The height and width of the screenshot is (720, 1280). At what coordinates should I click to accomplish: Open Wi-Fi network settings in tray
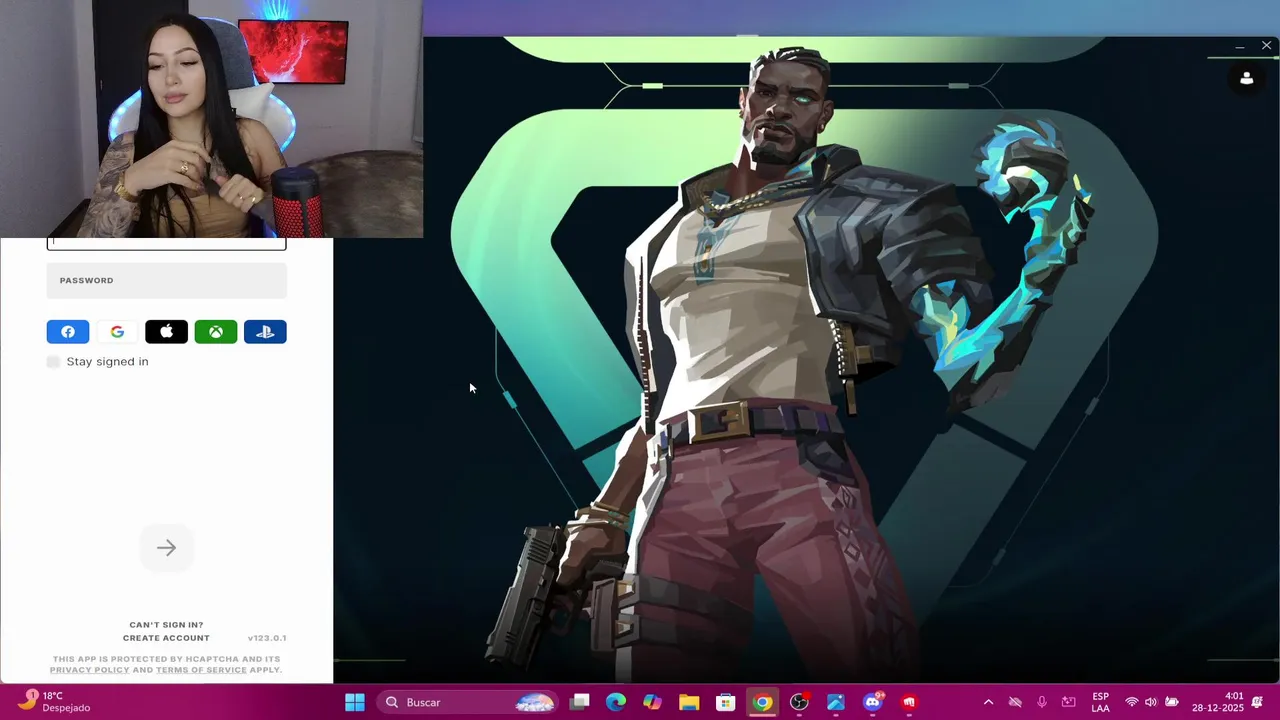(1132, 702)
